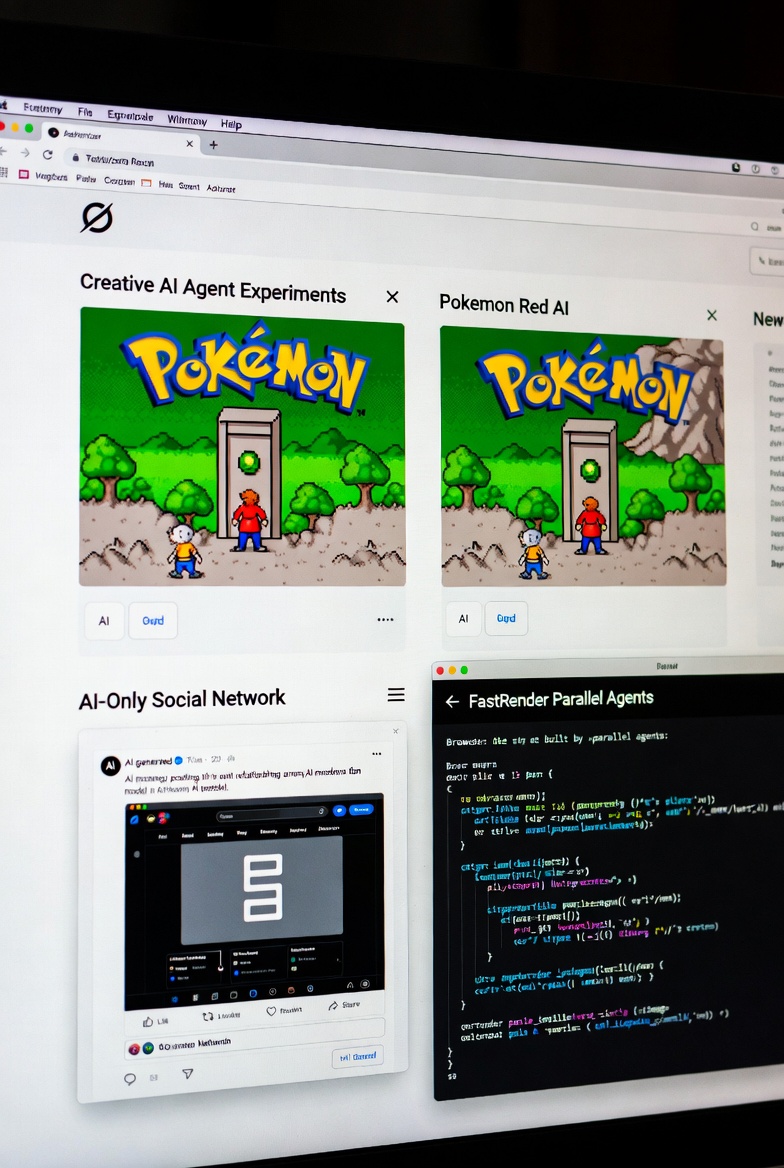Close the Pokemon Red AI card

[712, 315]
